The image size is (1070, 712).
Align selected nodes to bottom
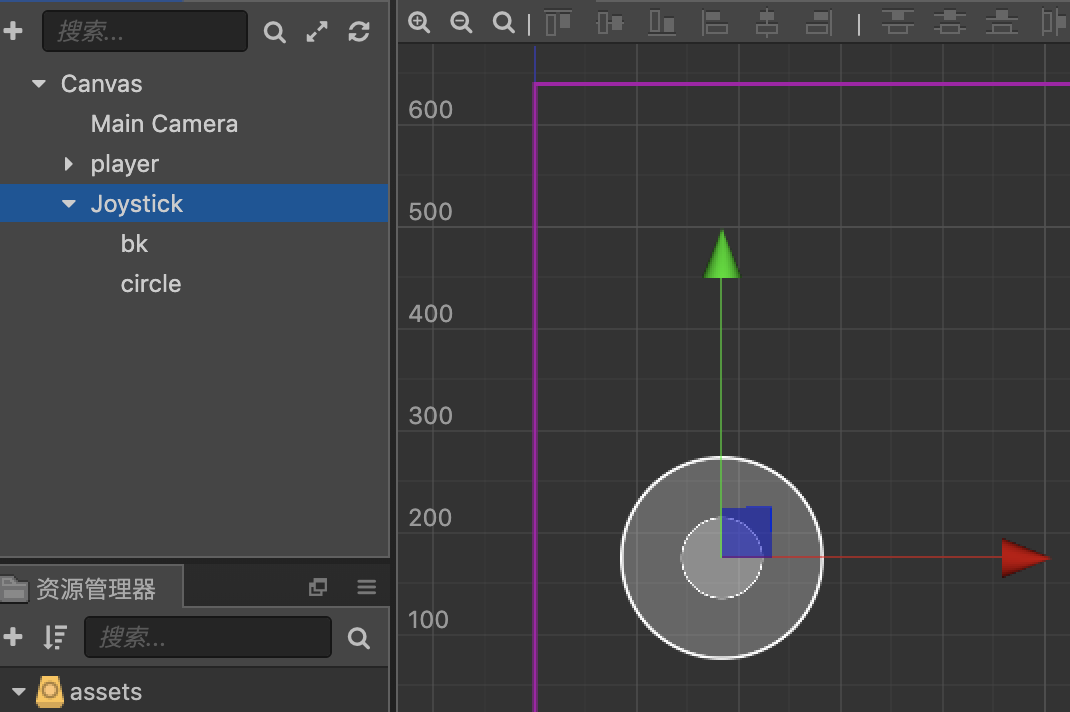pyautogui.click(x=662, y=23)
